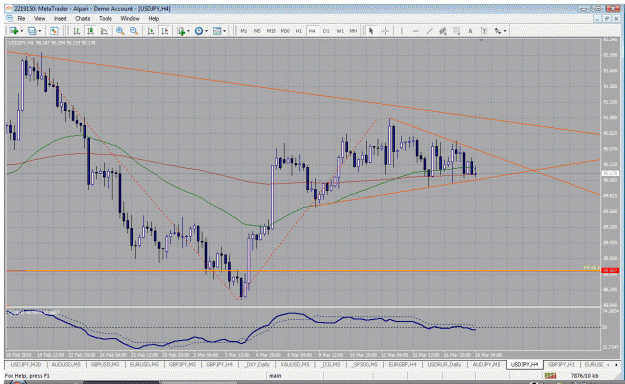
Task: Open the File menu
Action: [21, 18]
